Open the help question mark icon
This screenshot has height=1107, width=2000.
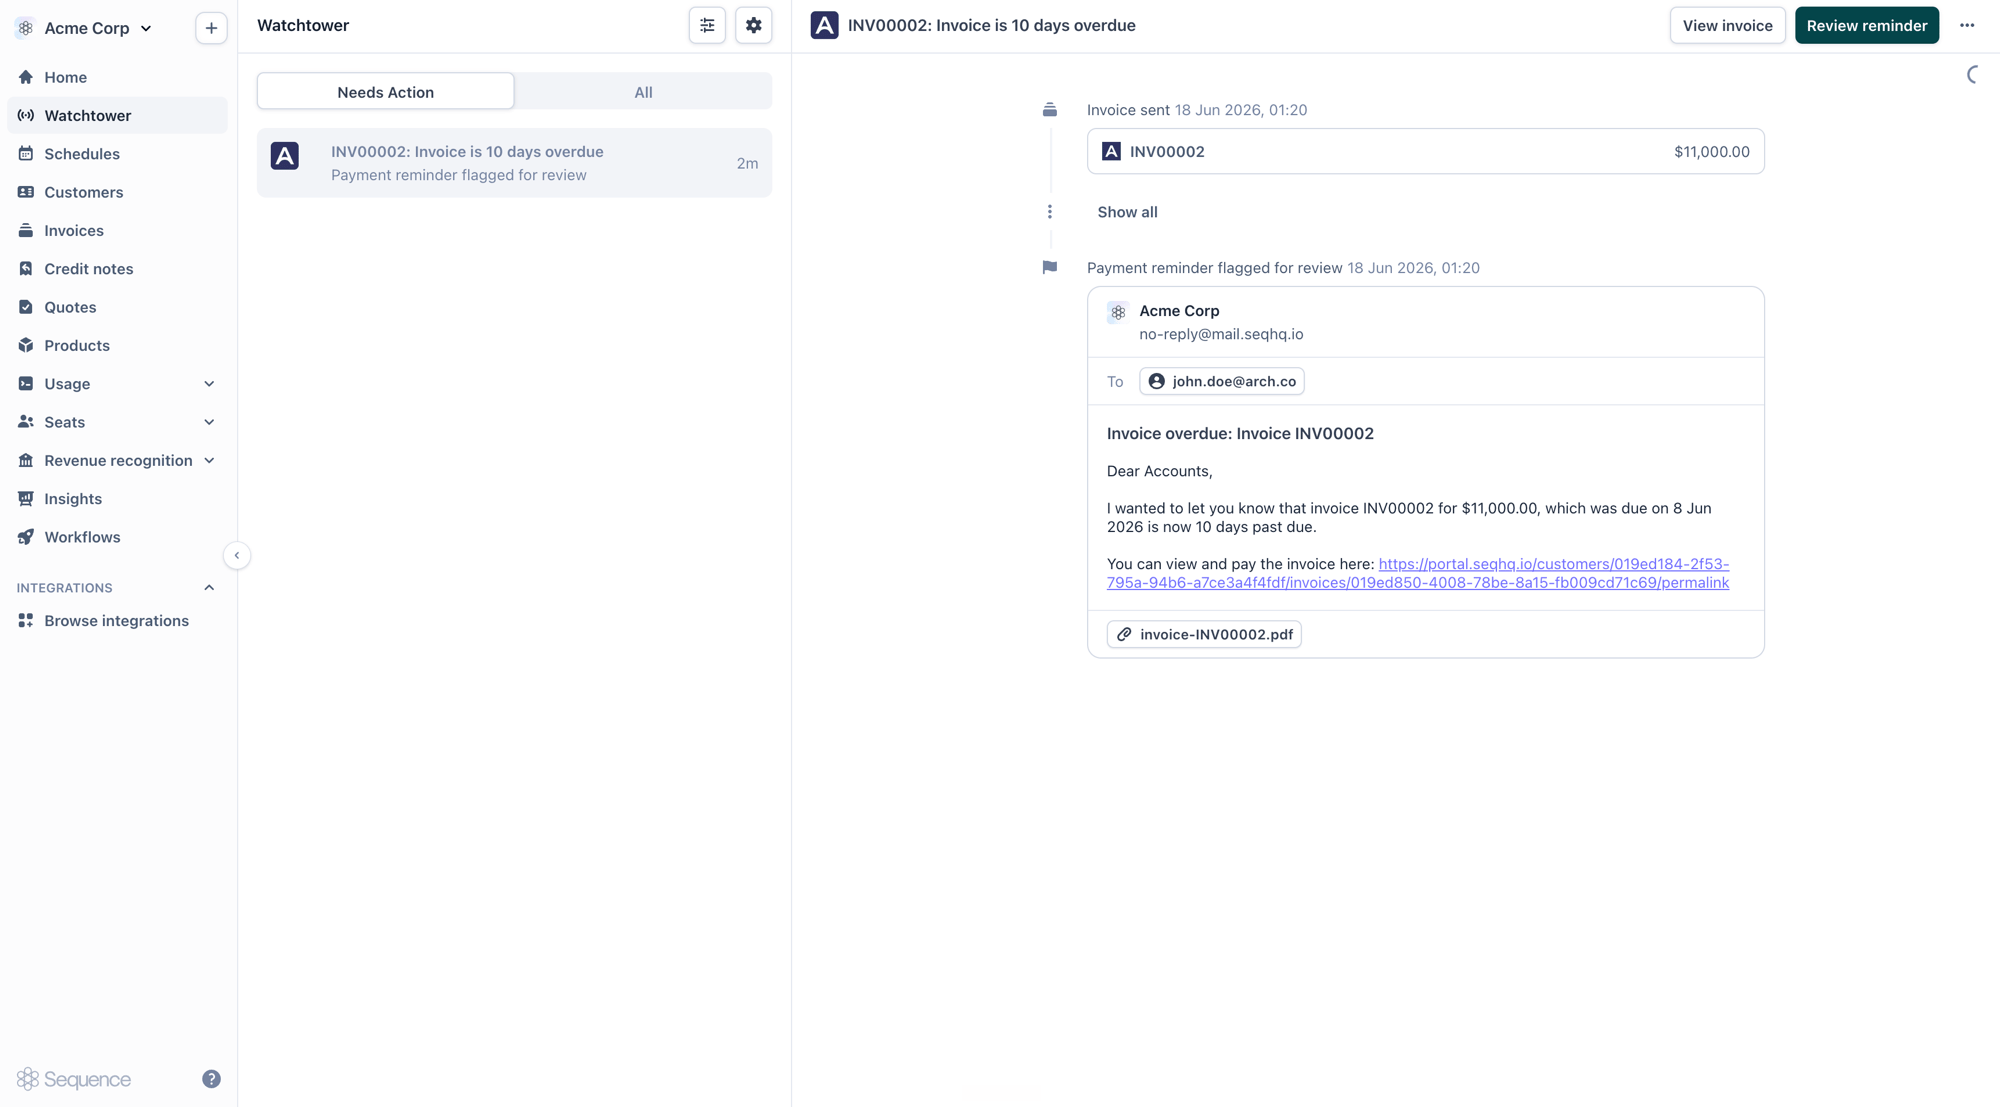coord(211,1079)
